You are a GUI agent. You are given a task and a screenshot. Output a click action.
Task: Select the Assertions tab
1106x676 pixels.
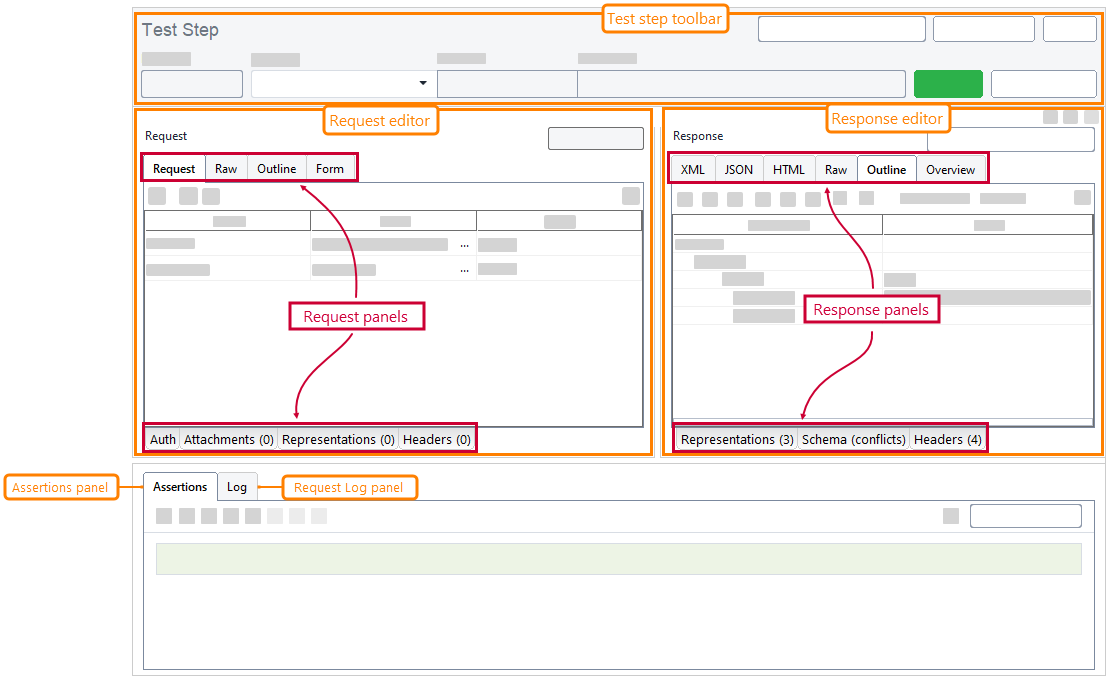tap(179, 486)
